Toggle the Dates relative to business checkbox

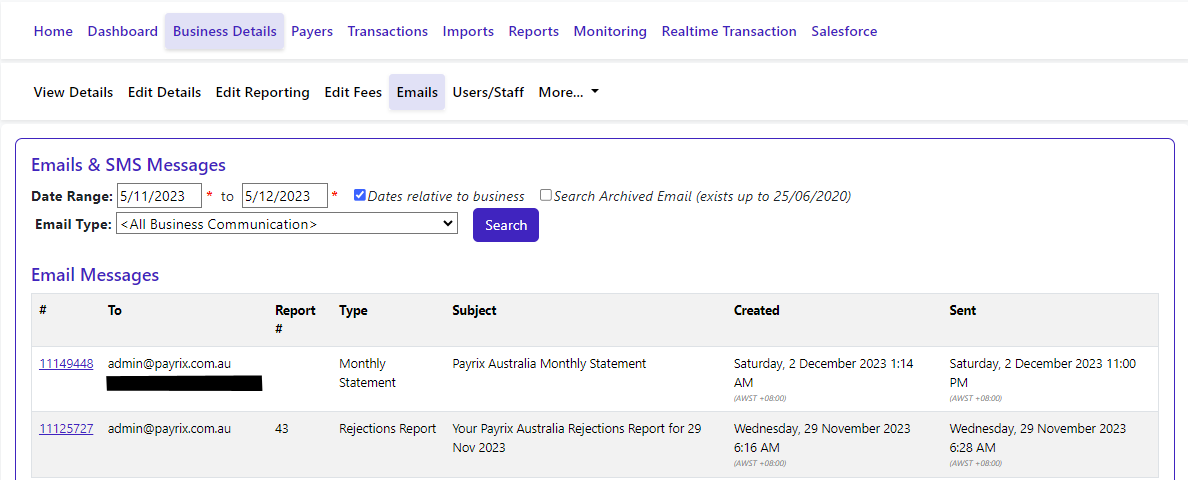coord(360,196)
